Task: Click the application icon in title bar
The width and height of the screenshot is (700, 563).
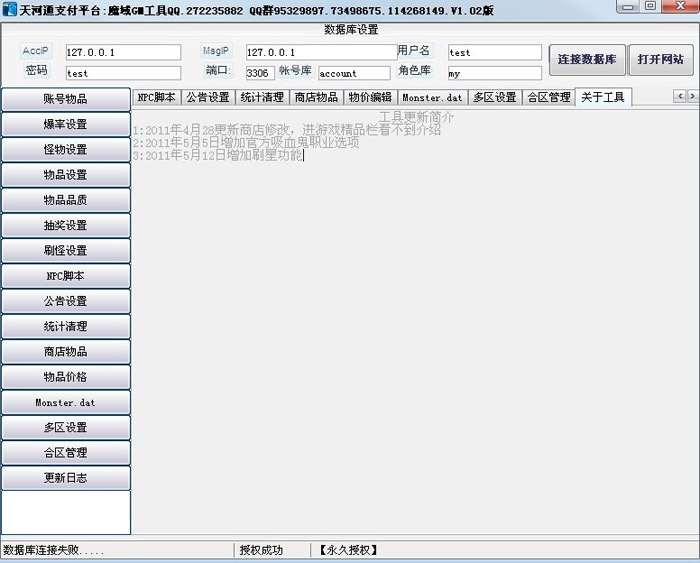Action: pos(10,8)
